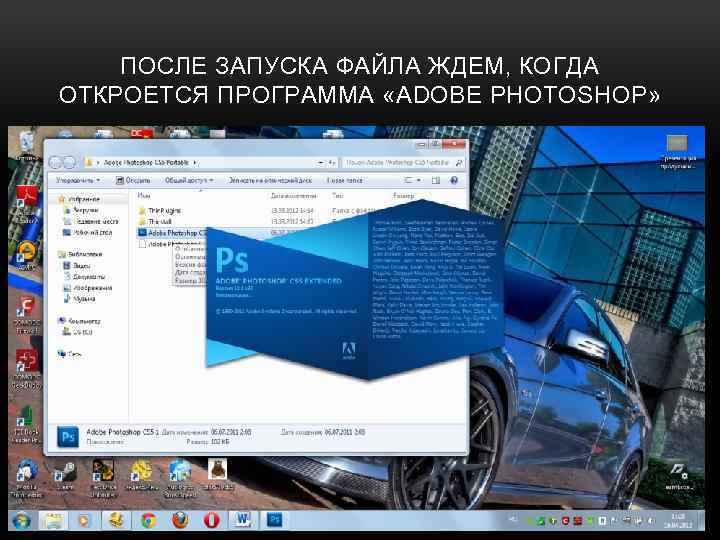Select the ThinRegistry folder row
The image size is (720, 540).
[x=160, y=210]
